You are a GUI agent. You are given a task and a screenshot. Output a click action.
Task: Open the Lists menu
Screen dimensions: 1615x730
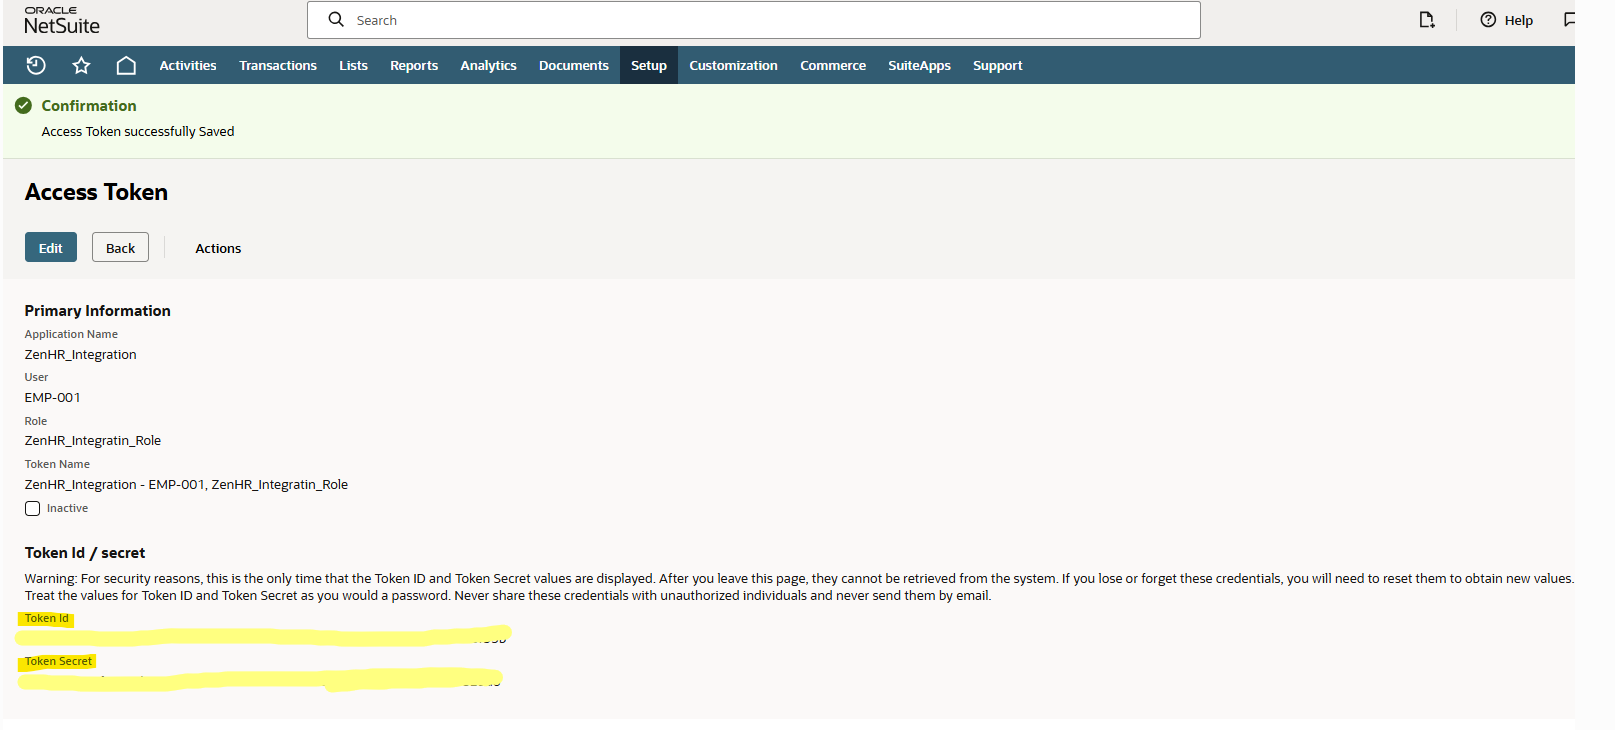coord(353,65)
